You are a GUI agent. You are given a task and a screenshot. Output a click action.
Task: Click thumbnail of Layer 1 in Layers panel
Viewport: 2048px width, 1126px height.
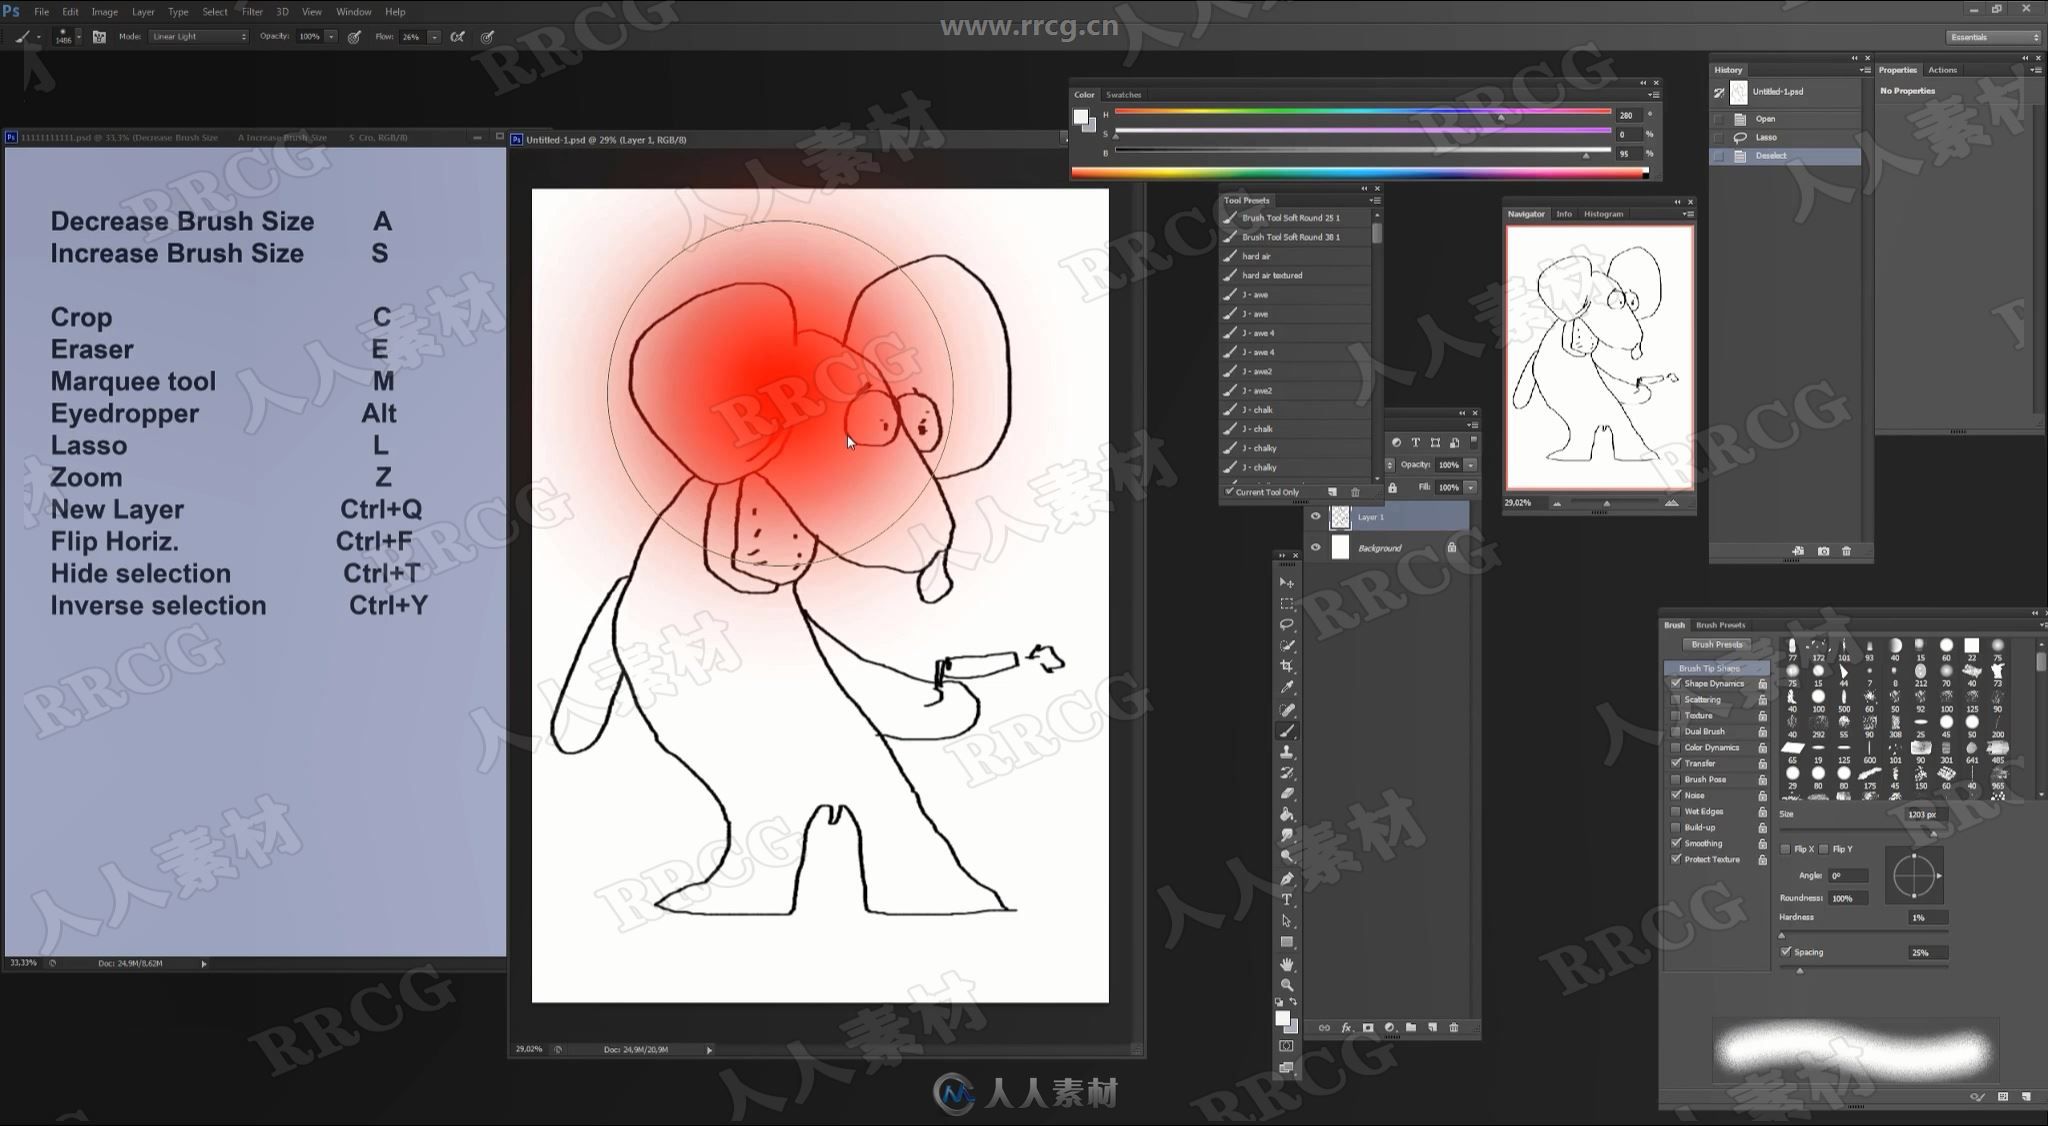click(1338, 516)
